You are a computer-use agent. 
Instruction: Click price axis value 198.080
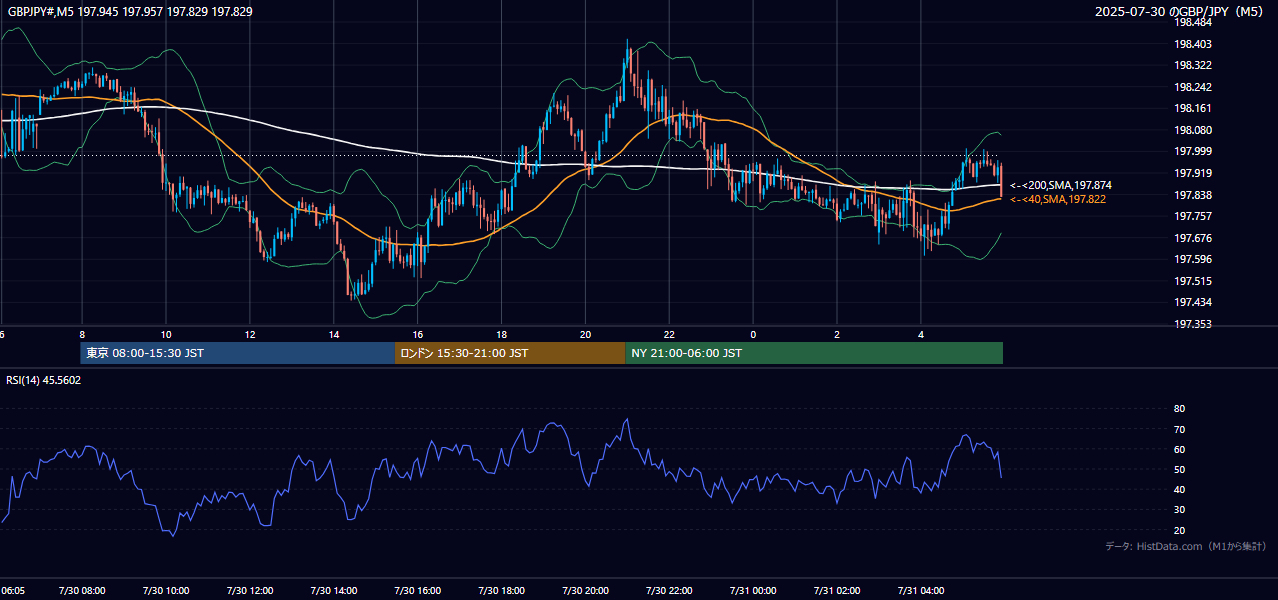1192,130
